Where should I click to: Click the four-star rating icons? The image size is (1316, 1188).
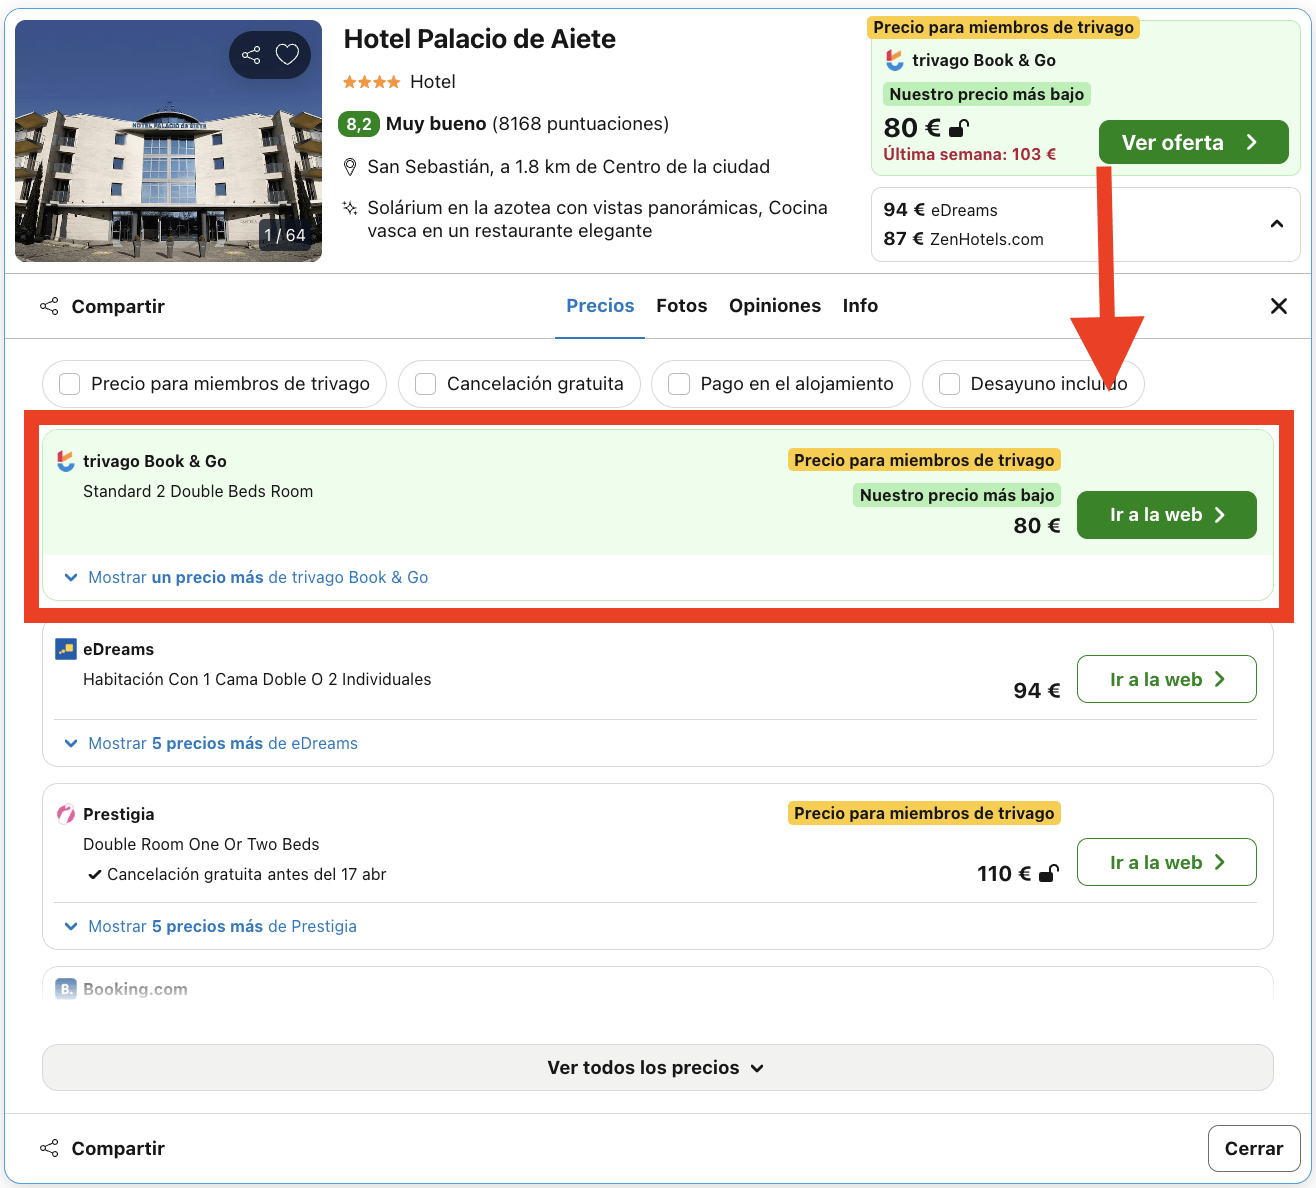pos(372,82)
